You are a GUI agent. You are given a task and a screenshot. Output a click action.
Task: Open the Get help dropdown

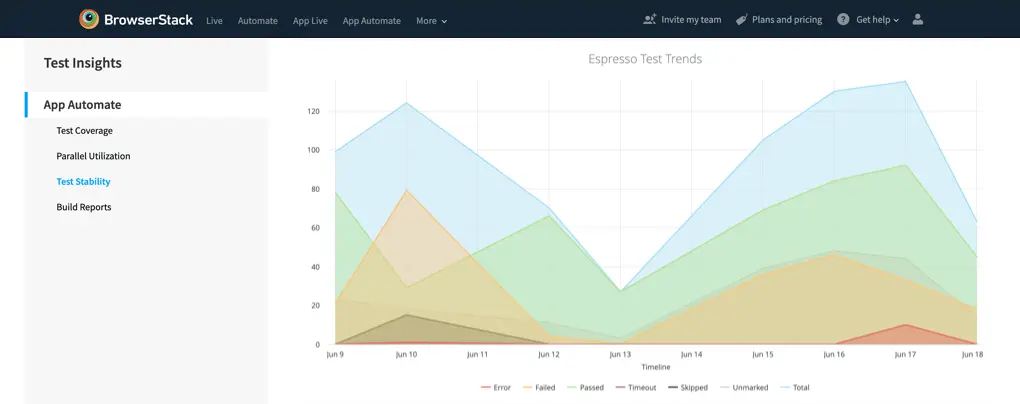[877, 20]
